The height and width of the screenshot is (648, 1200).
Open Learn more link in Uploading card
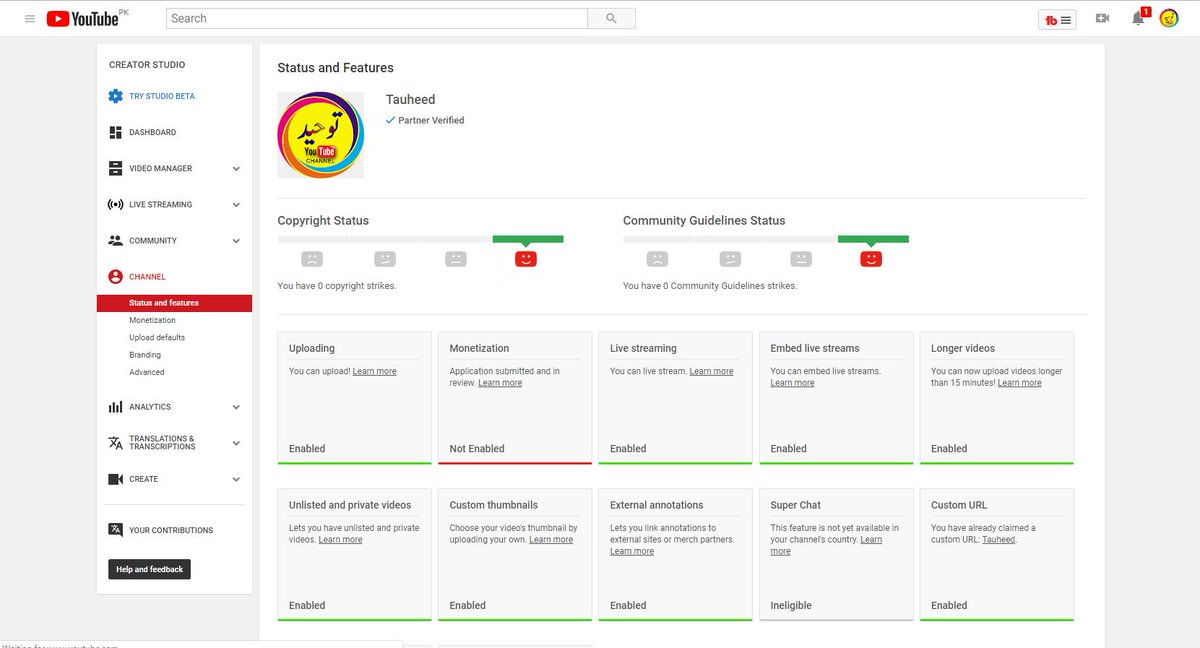coord(374,371)
